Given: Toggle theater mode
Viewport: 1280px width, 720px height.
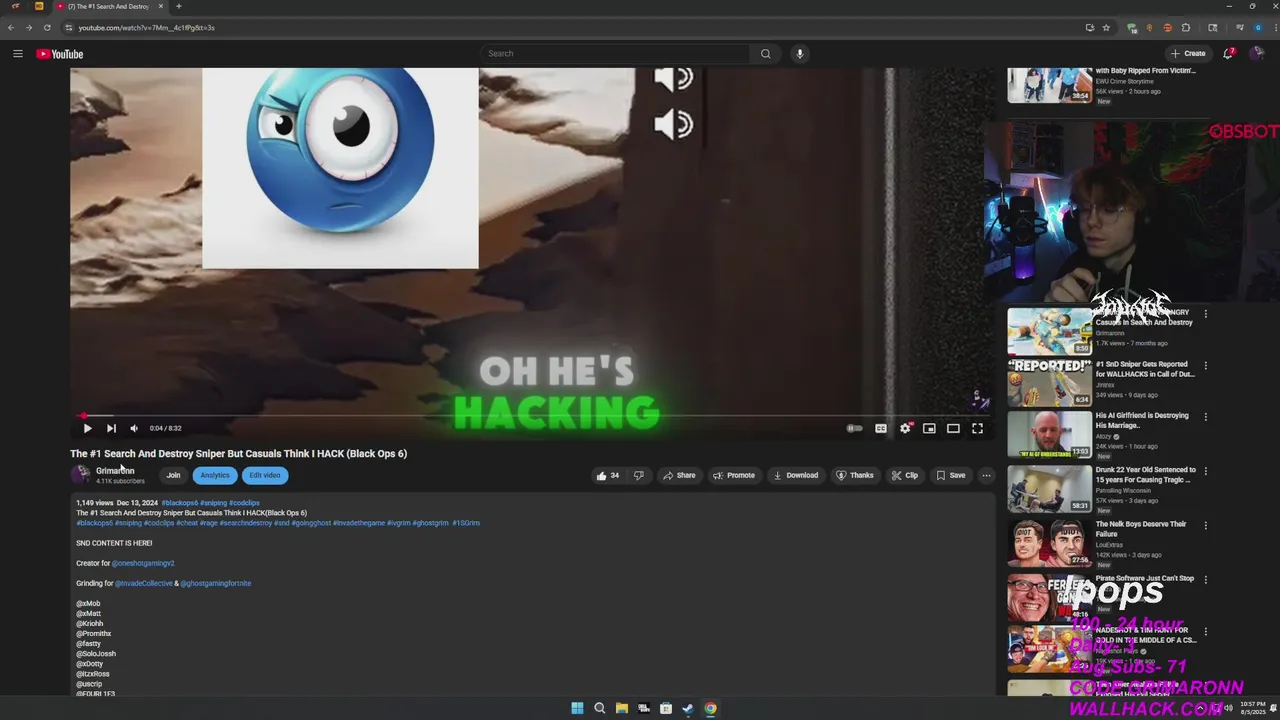Looking at the screenshot, I should 953,428.
